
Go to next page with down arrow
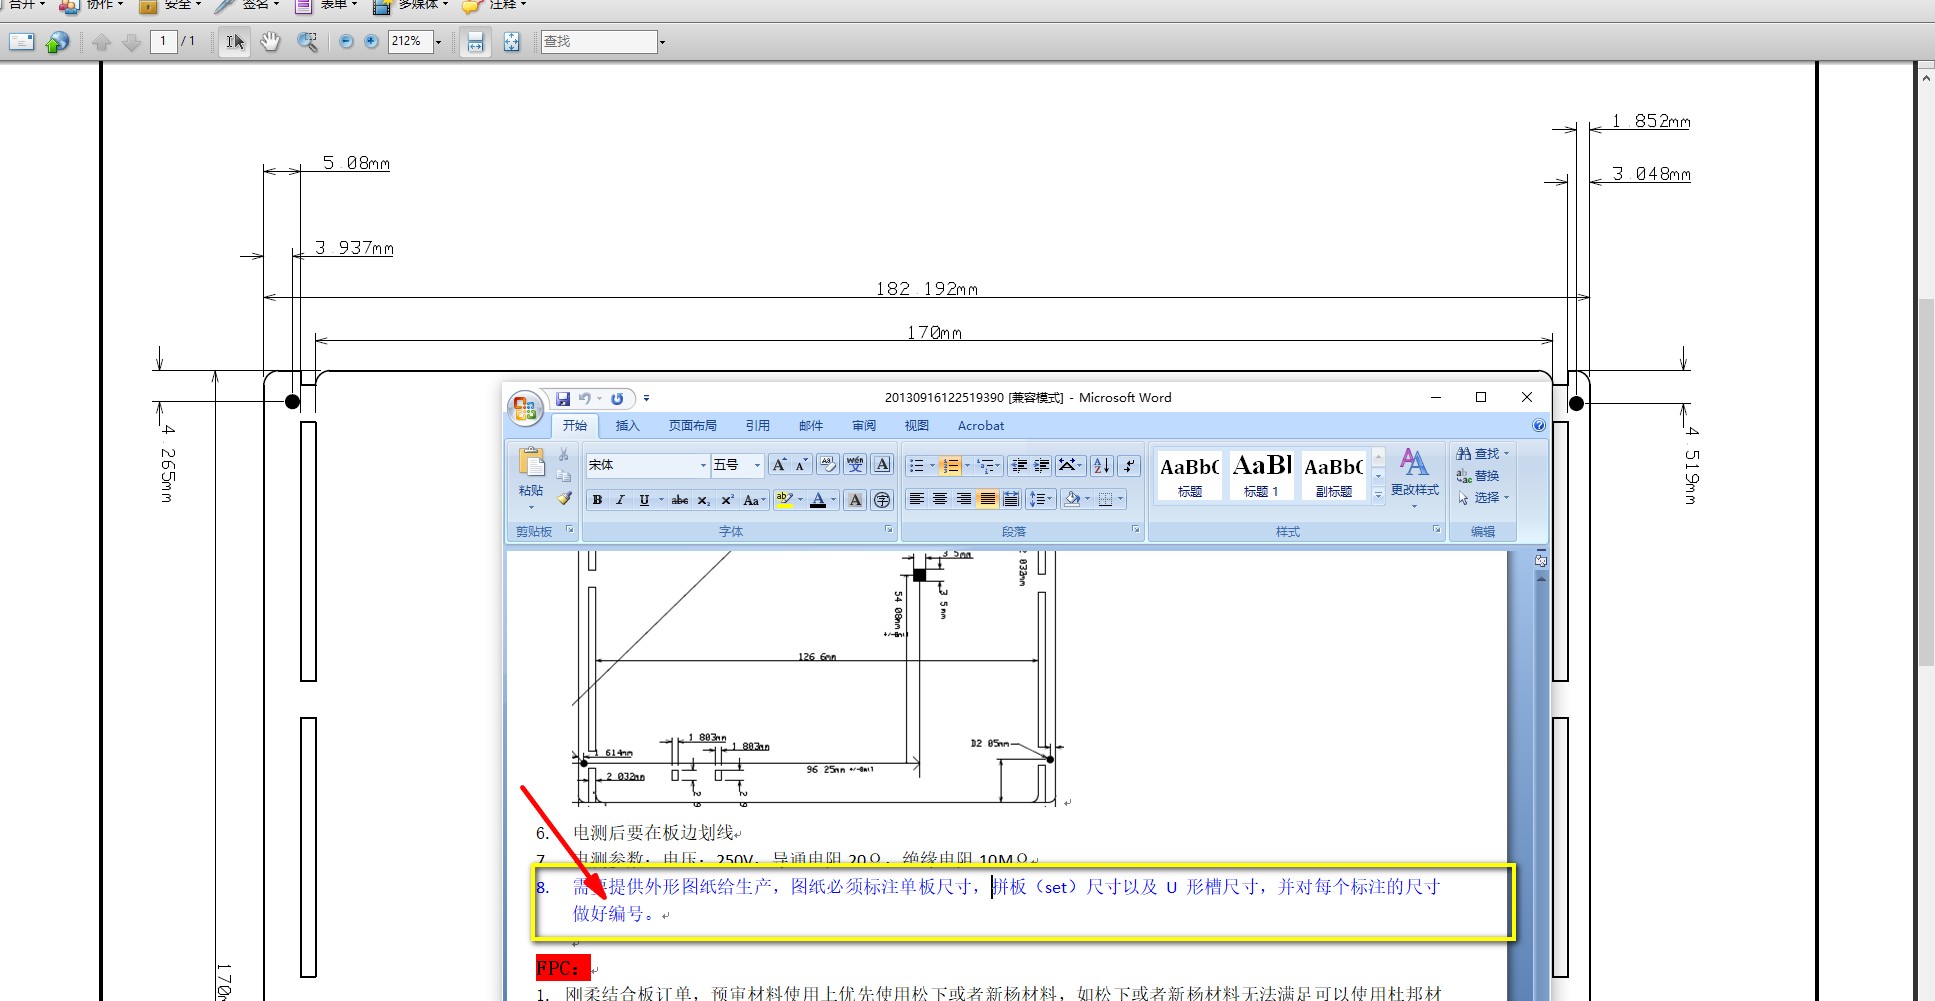click(x=131, y=42)
